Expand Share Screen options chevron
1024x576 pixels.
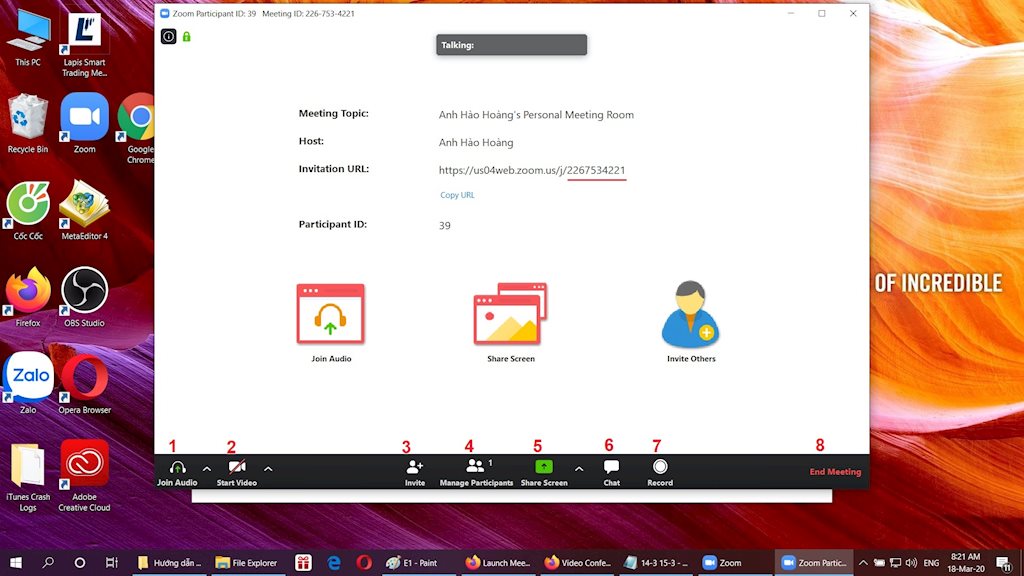(578, 467)
